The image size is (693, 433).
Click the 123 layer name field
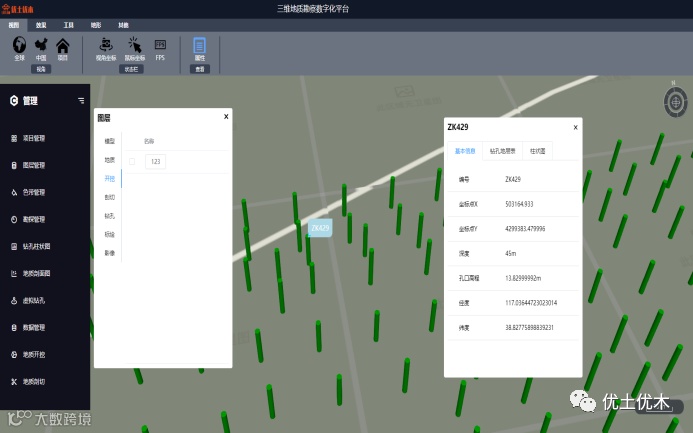point(156,161)
